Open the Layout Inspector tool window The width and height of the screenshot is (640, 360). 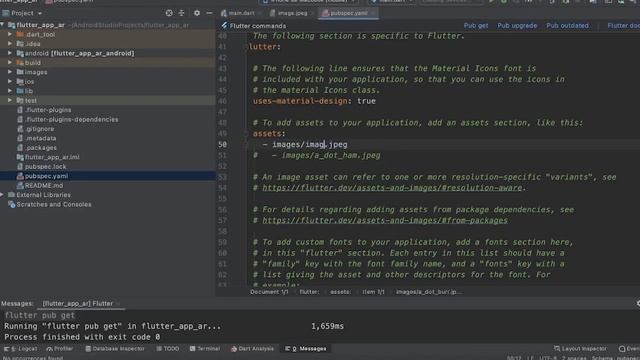click(x=580, y=349)
